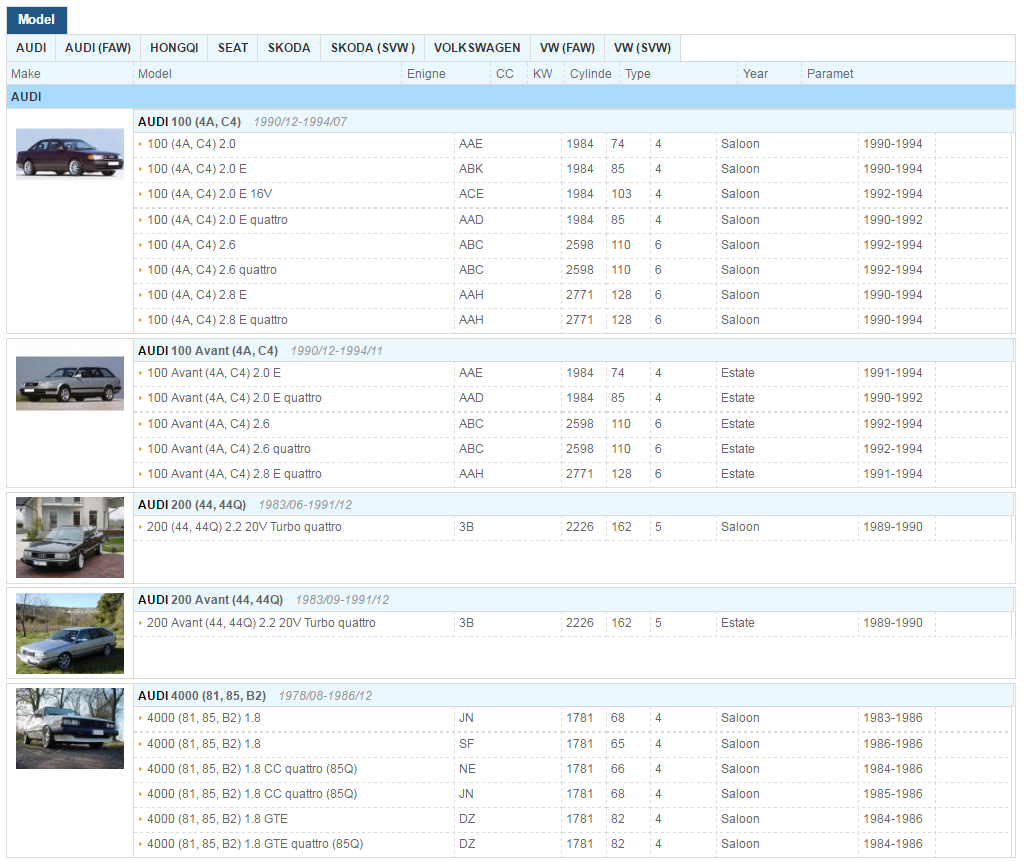Image resolution: width=1024 pixels, height=862 pixels.
Task: Open 4000 1.8 CC quattro (85Q) NE row
Action: 252,769
